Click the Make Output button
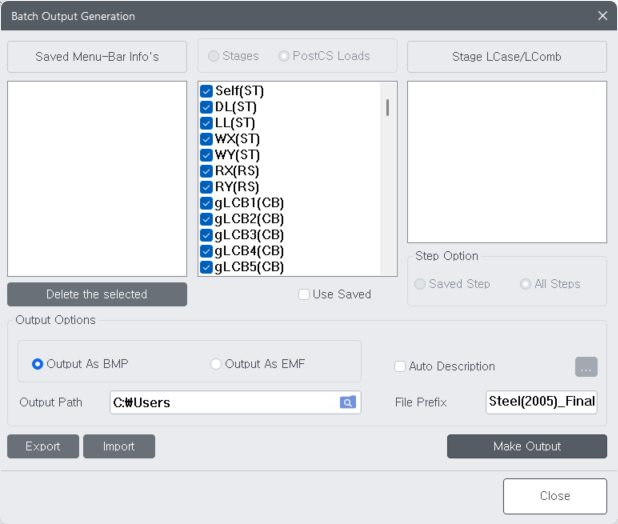The image size is (618, 524). pos(526,446)
